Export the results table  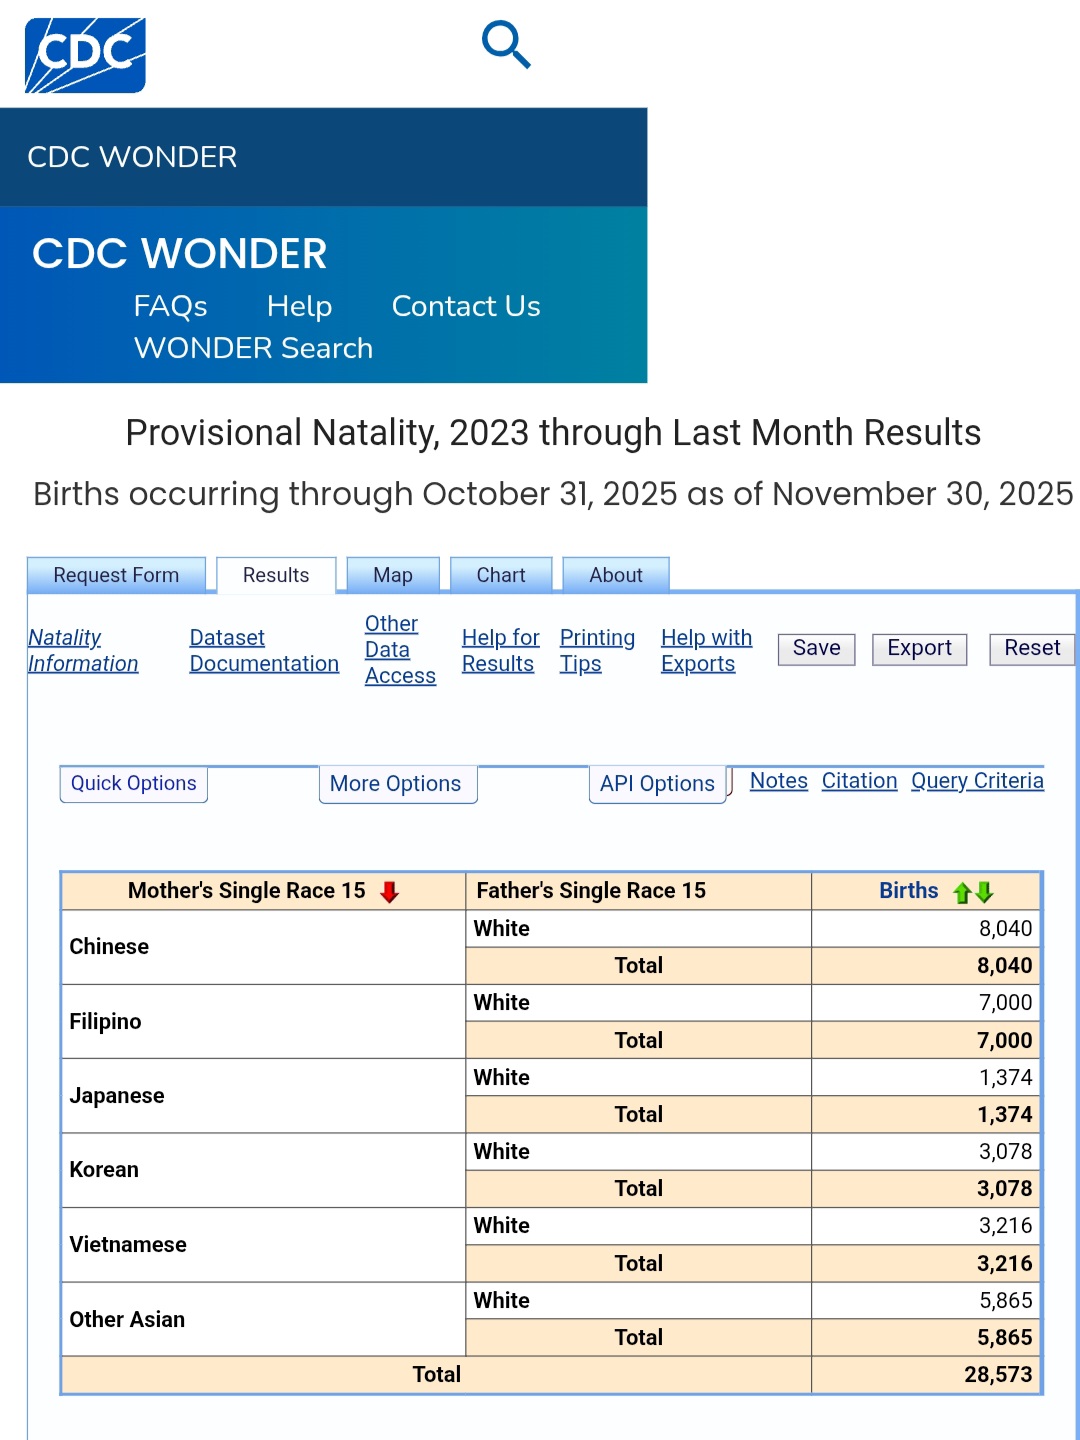point(919,649)
